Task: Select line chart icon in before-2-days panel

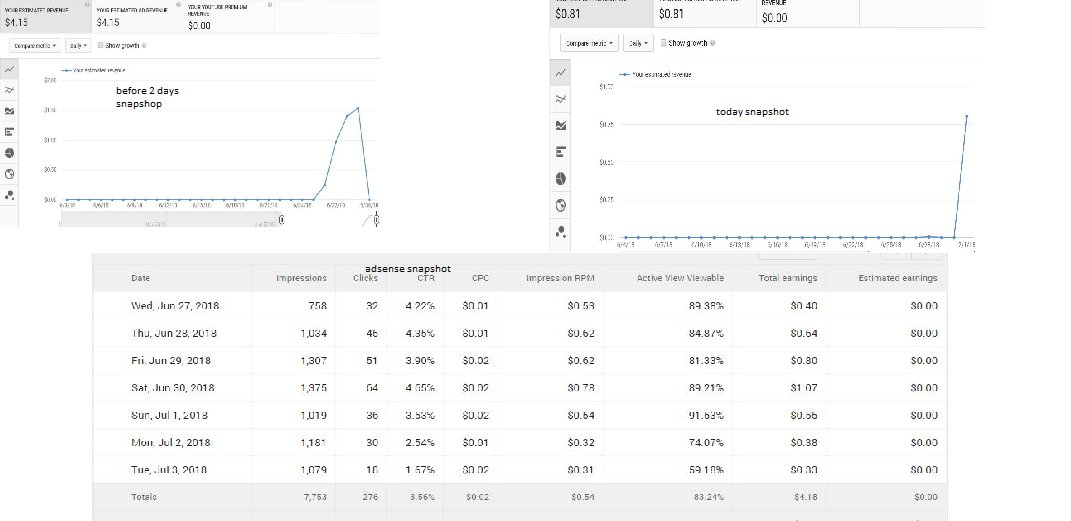Action: click(9, 70)
